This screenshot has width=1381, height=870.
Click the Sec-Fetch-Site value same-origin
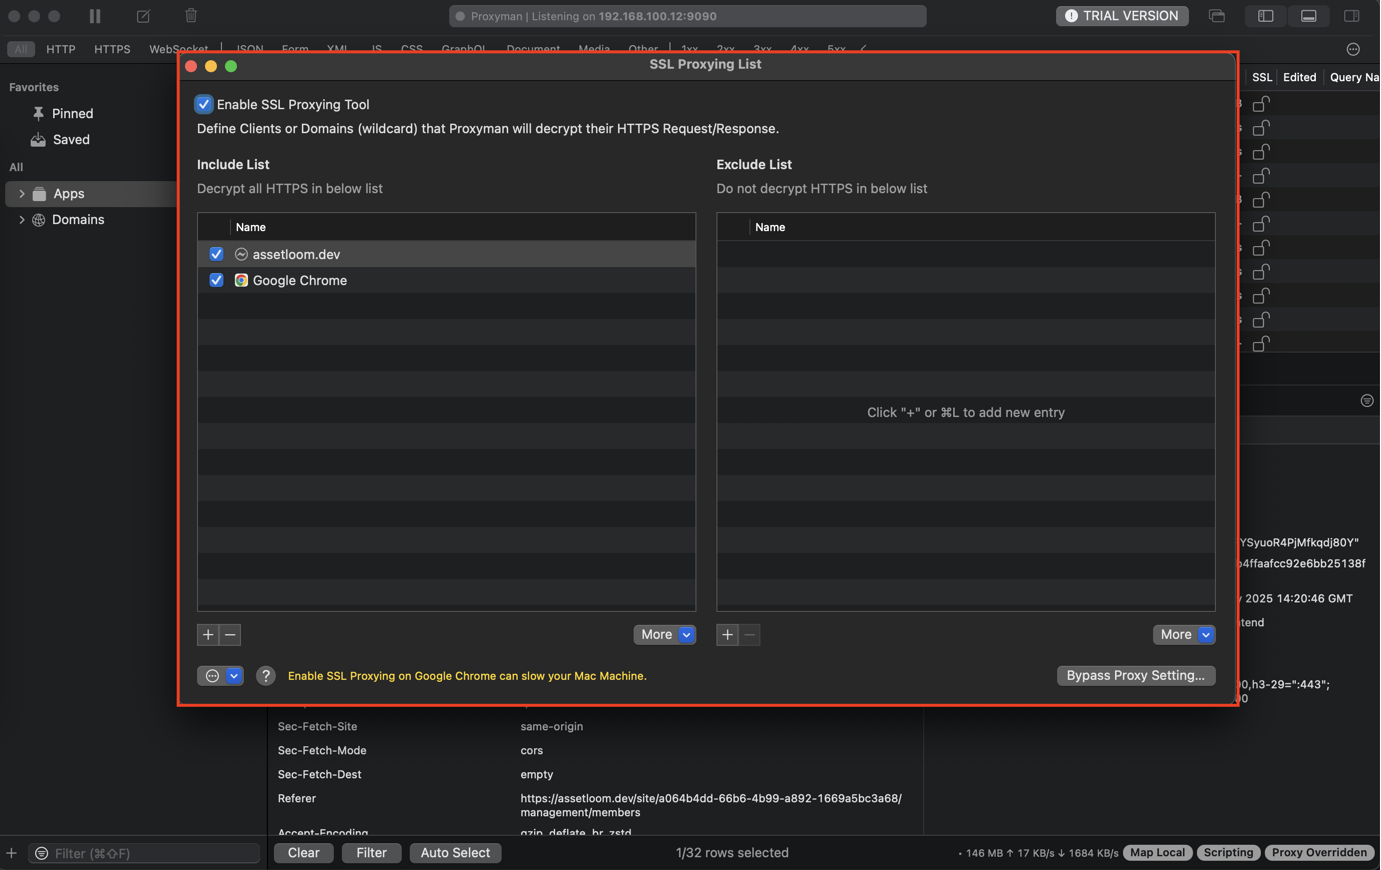click(x=552, y=727)
